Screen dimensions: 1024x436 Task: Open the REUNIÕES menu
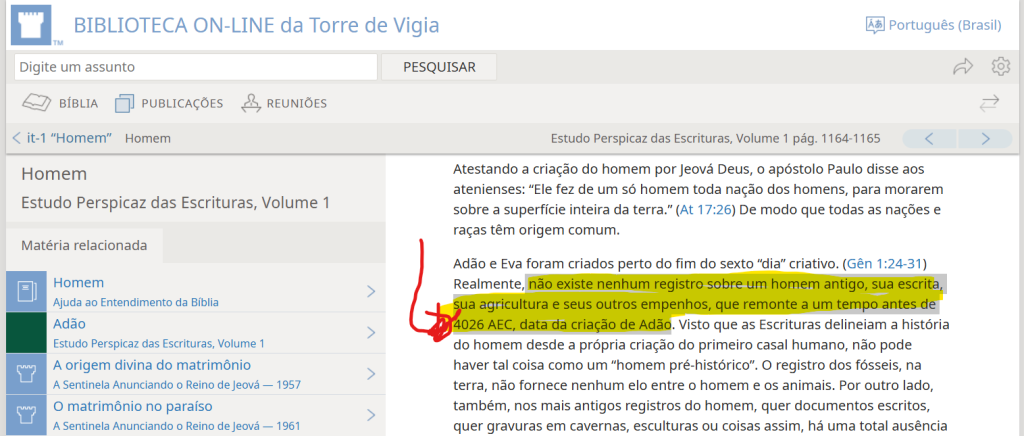click(x=283, y=103)
